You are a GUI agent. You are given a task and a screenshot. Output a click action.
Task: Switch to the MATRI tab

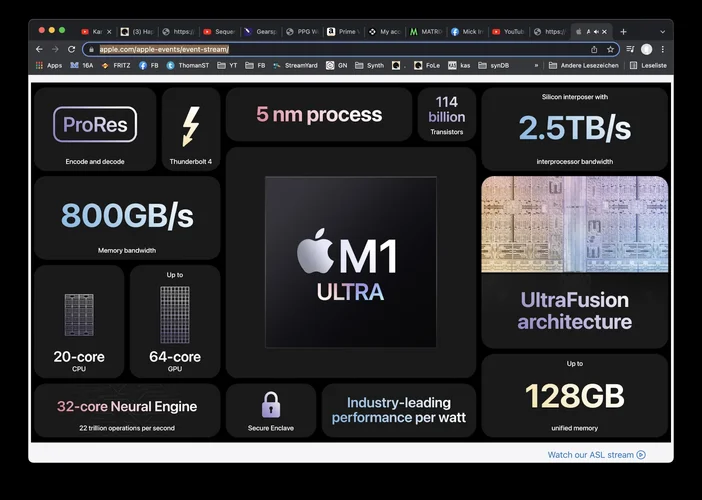426,32
